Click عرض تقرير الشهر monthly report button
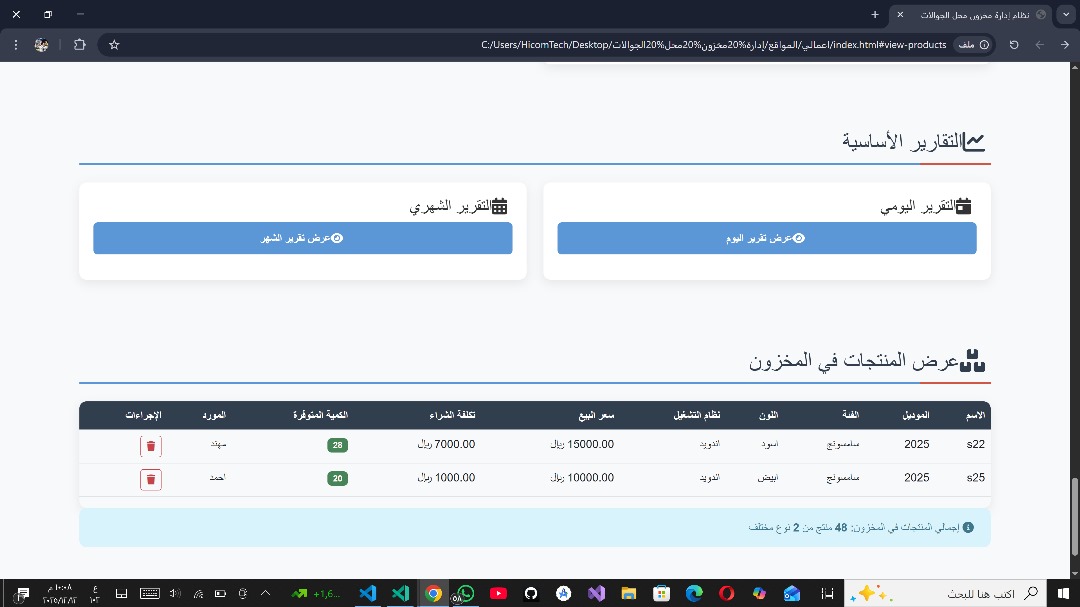 point(302,238)
